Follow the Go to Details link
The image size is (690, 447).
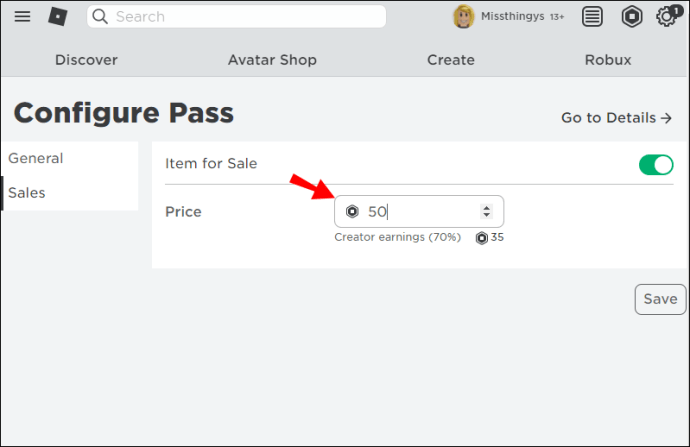(617, 118)
